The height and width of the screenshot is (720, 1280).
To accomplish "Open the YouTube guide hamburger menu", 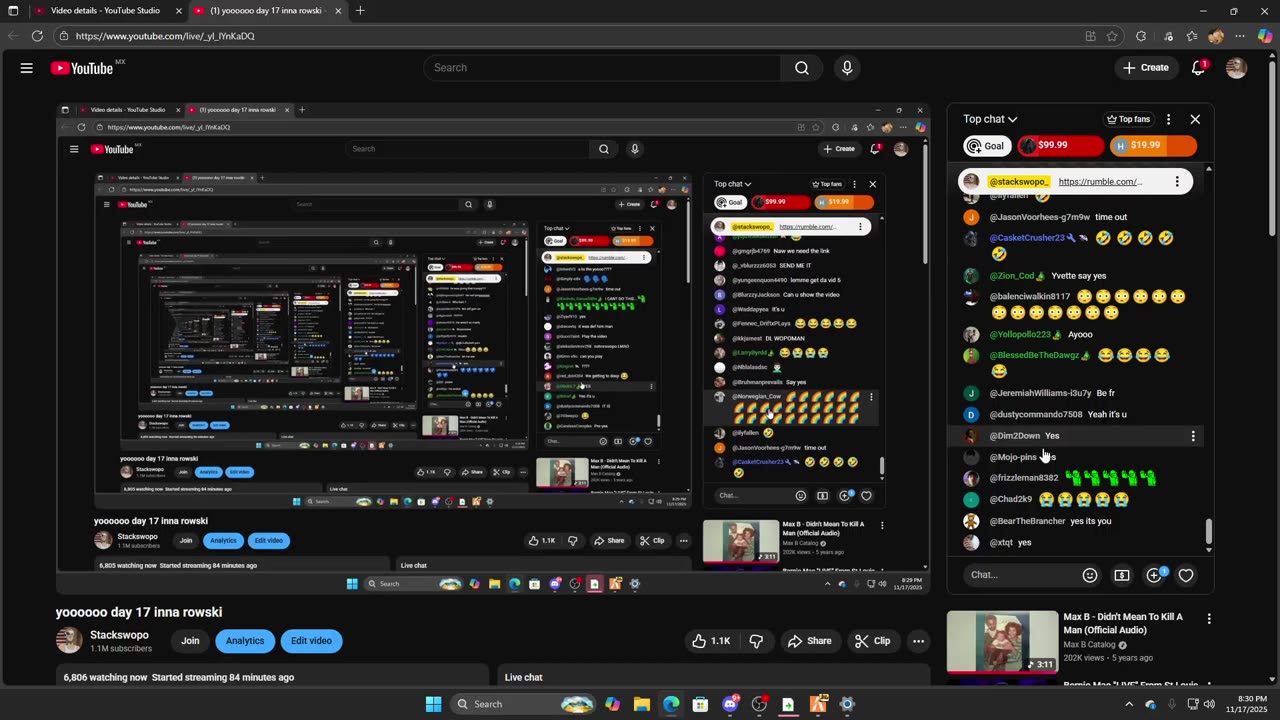I will click(x=27, y=68).
